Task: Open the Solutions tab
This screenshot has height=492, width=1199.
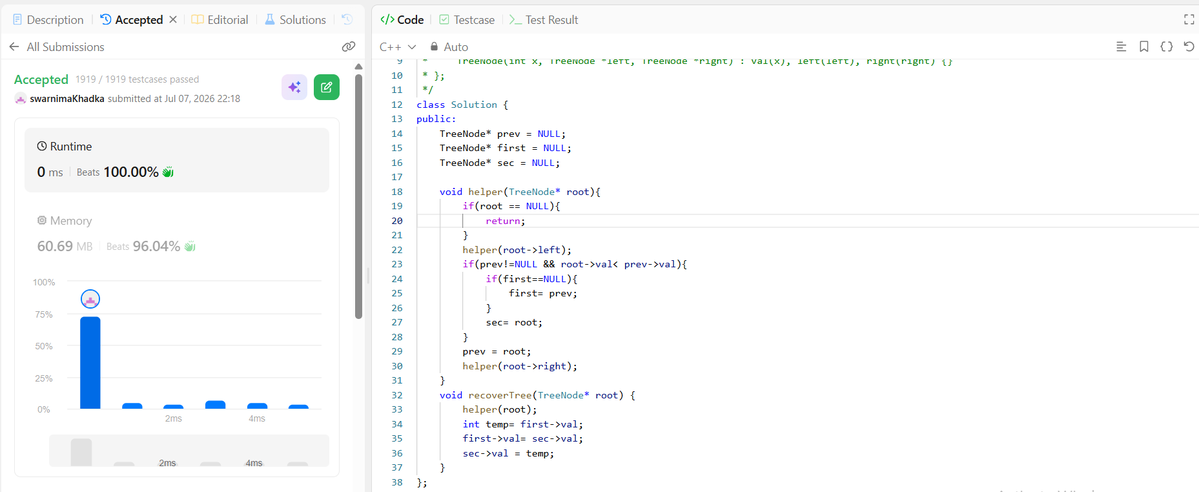Action: click(295, 20)
